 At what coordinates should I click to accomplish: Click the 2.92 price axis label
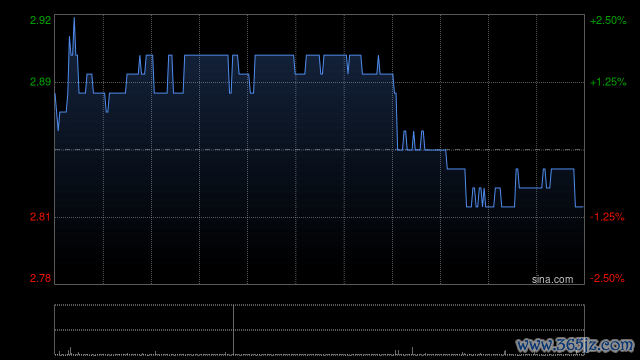coord(40,20)
